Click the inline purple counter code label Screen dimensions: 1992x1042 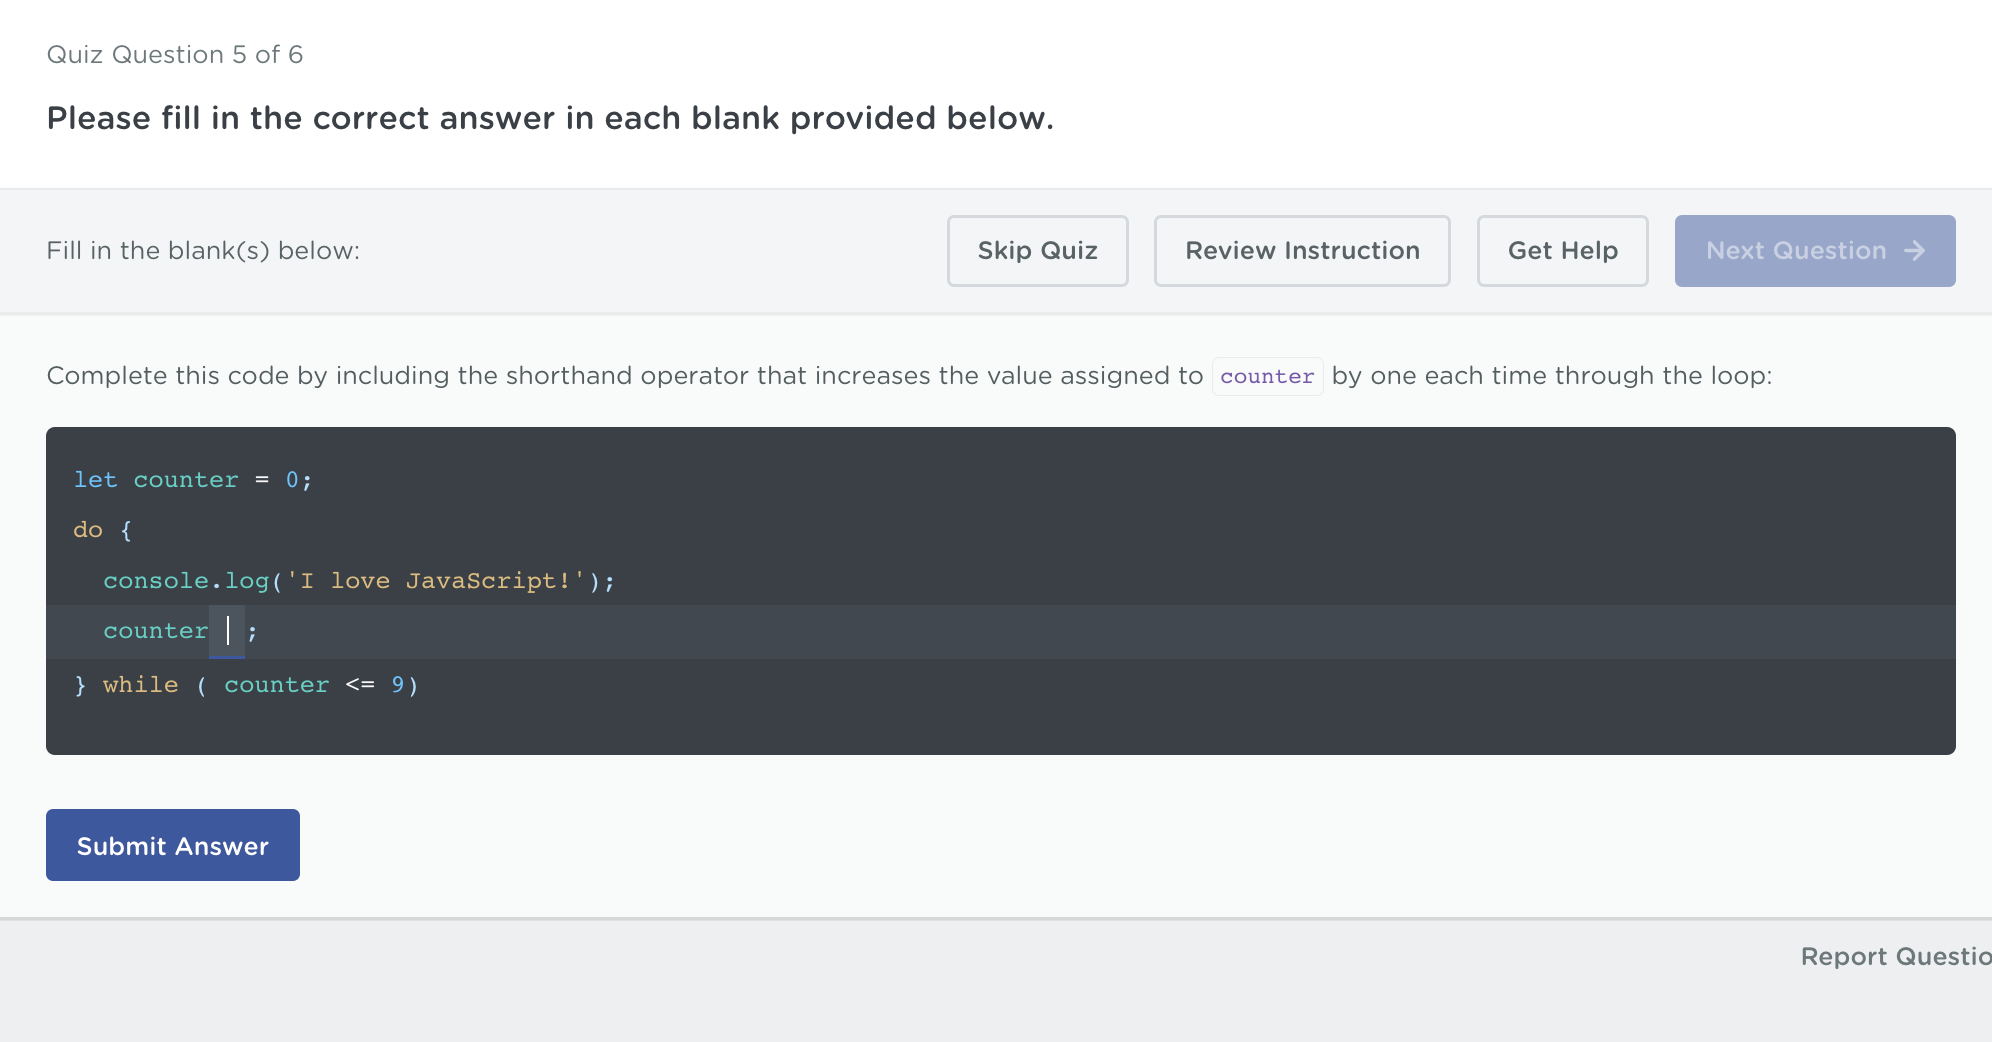pyautogui.click(x=1267, y=377)
